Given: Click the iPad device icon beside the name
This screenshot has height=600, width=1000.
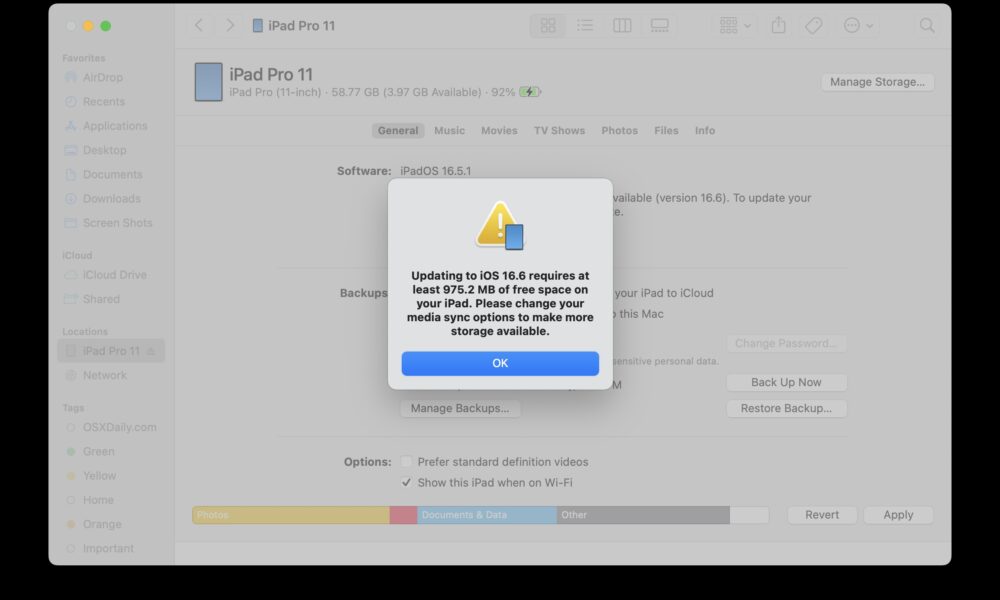Looking at the screenshot, I should pos(209,82).
